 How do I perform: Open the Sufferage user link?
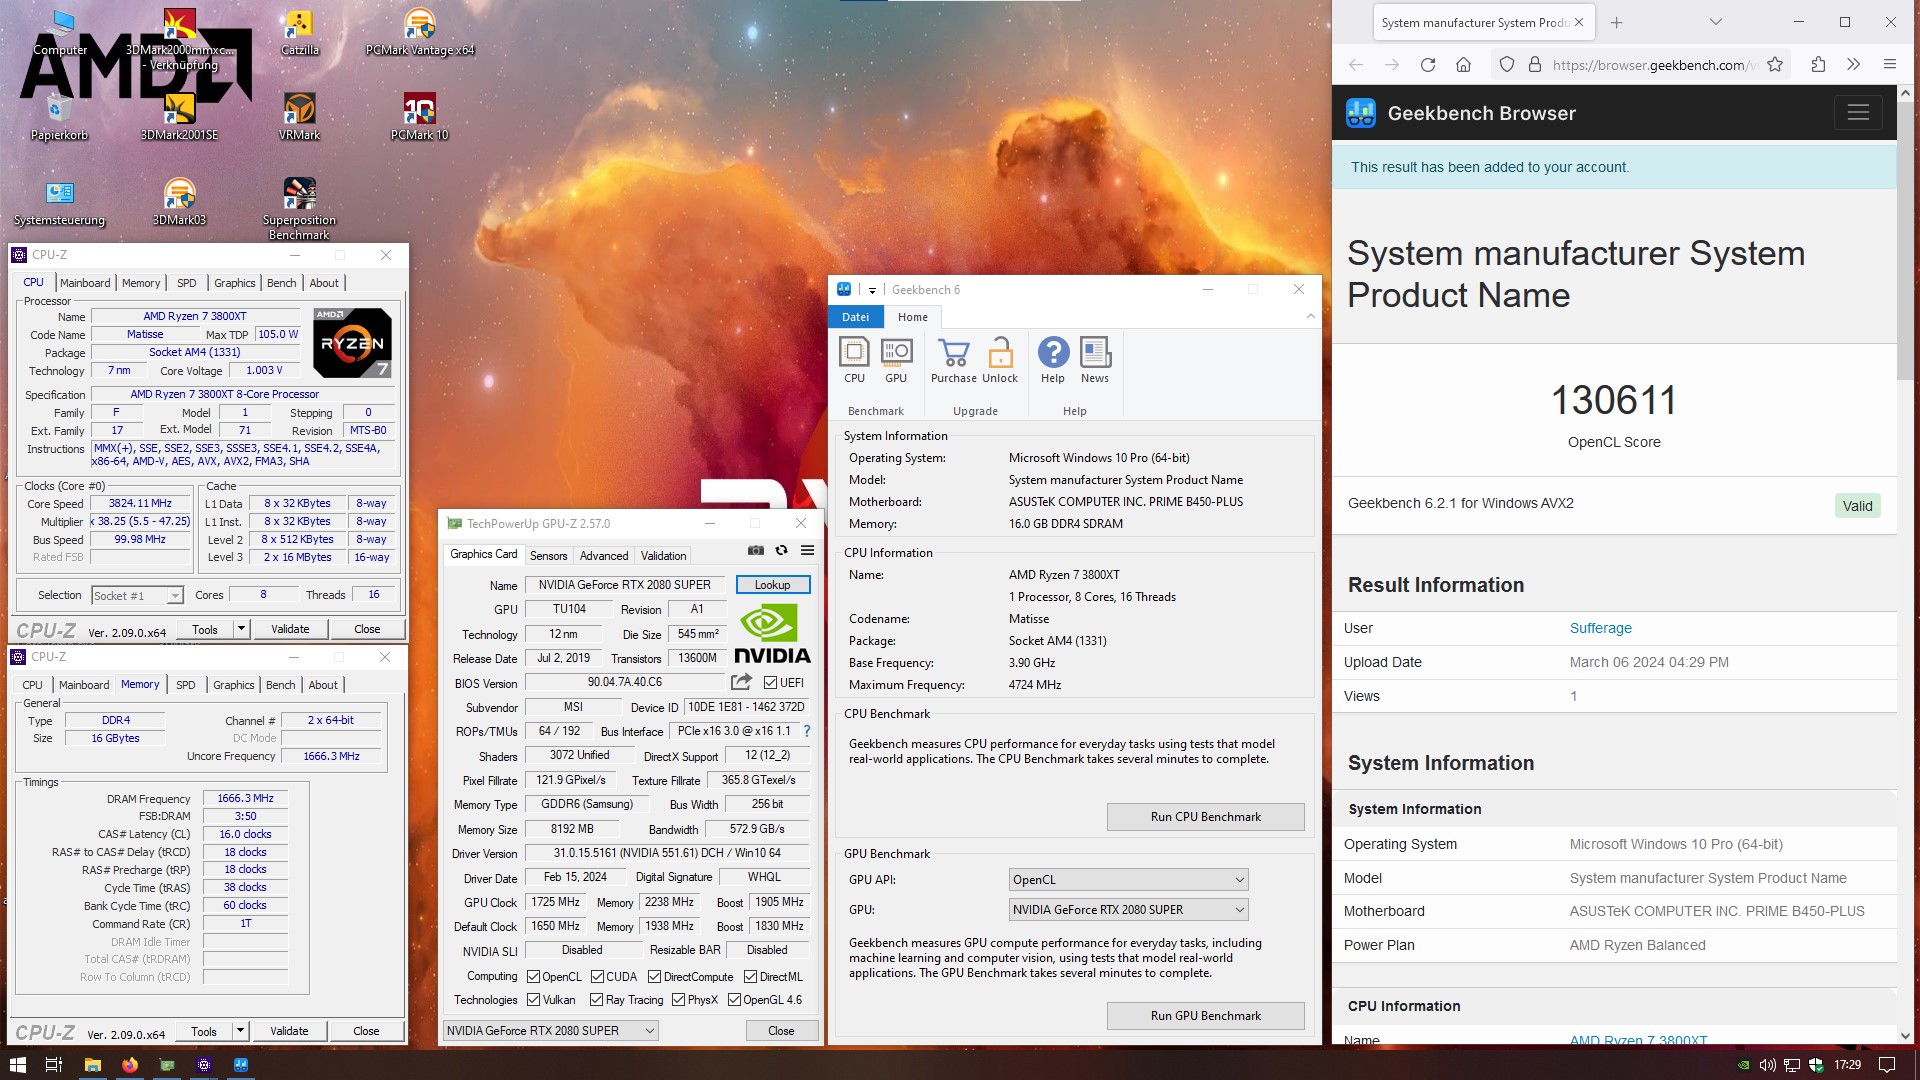(1600, 628)
